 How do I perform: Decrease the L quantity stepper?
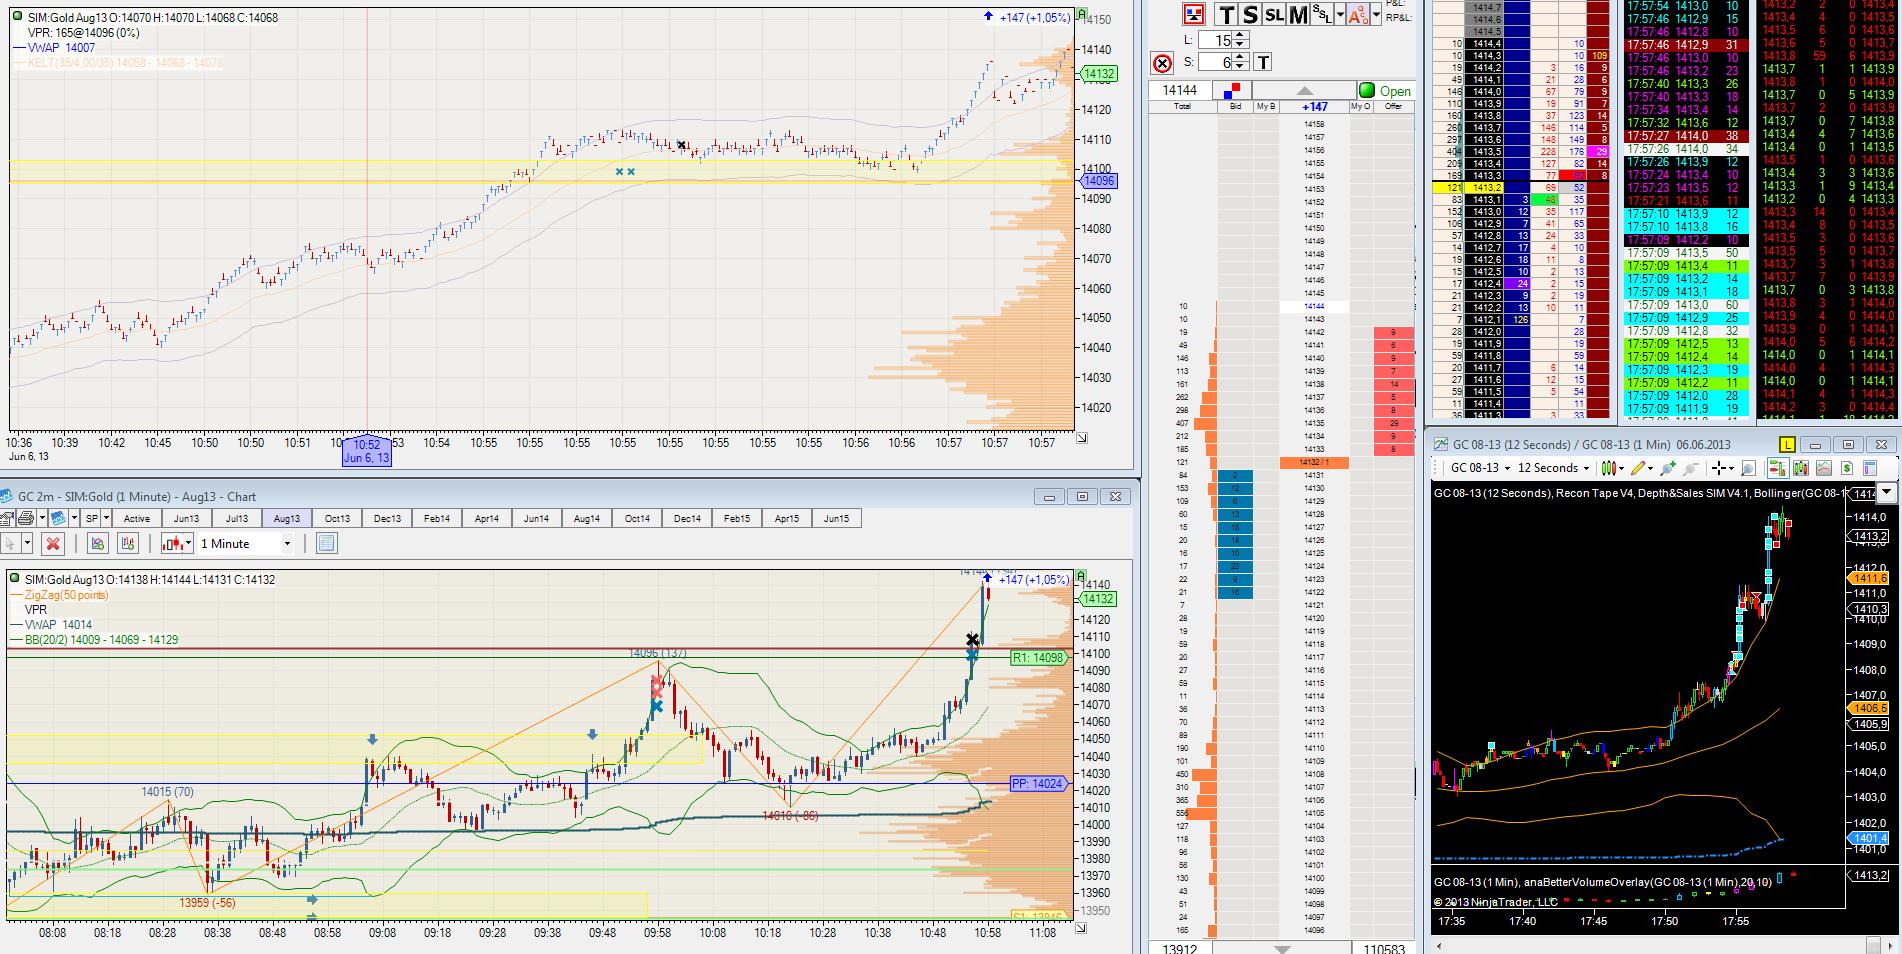click(1240, 44)
